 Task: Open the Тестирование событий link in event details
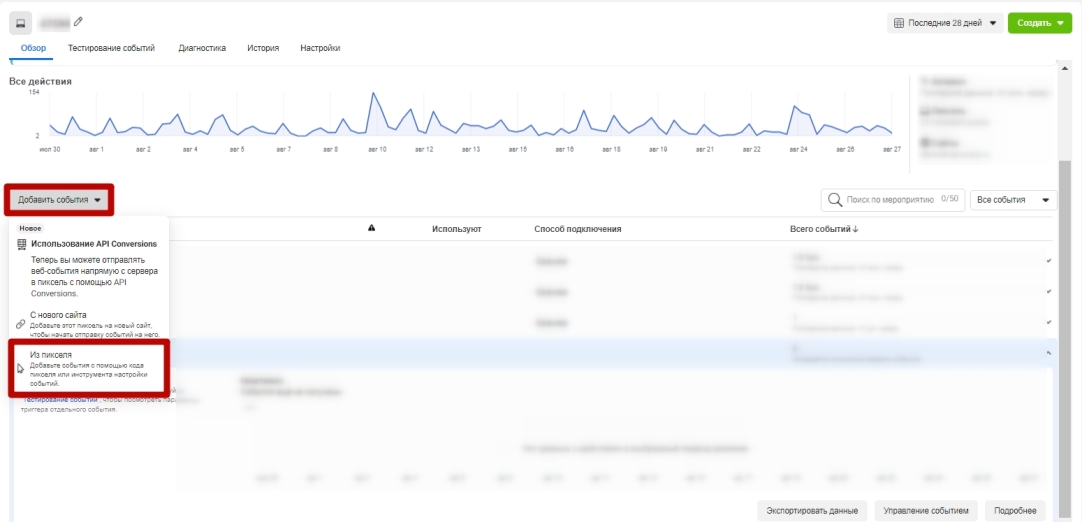[x=60, y=399]
